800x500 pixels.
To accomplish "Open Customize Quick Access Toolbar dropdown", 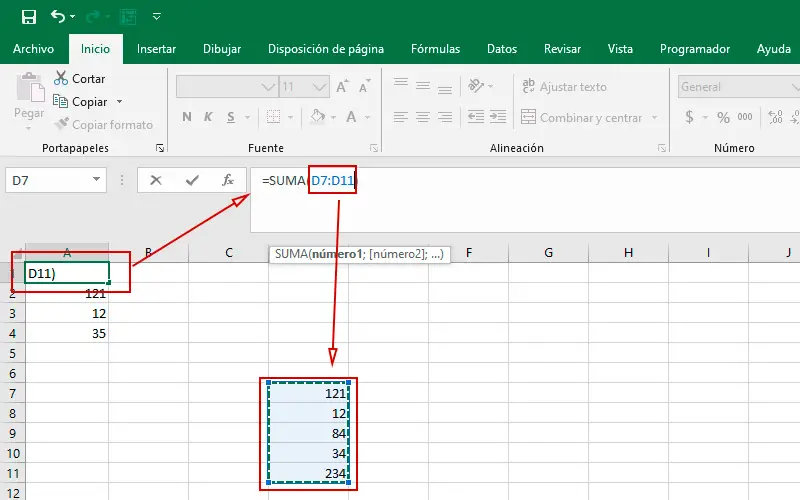I will click(x=157, y=17).
